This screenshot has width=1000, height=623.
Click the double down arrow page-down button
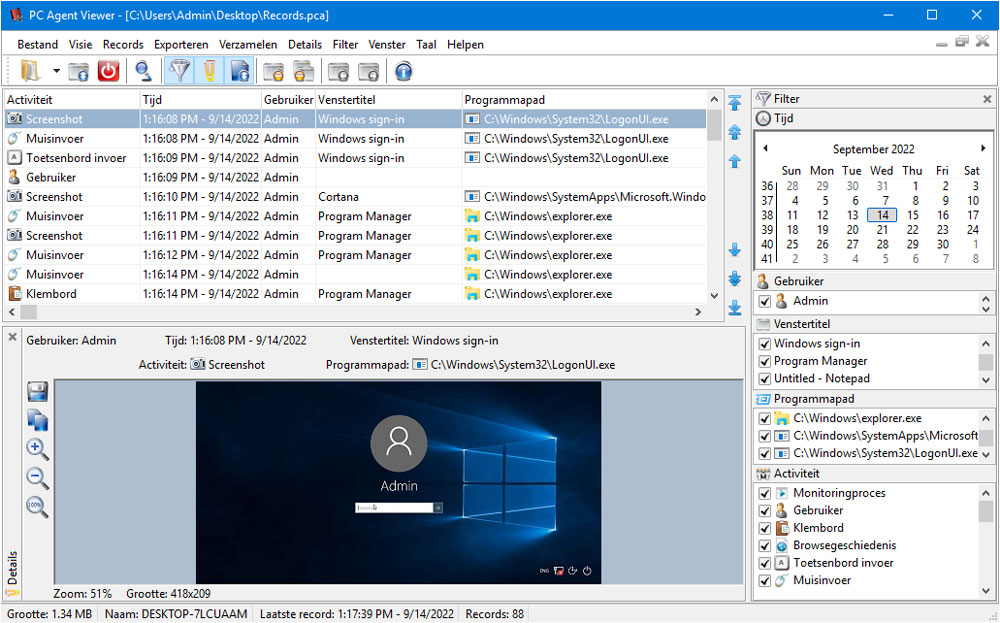tap(735, 278)
